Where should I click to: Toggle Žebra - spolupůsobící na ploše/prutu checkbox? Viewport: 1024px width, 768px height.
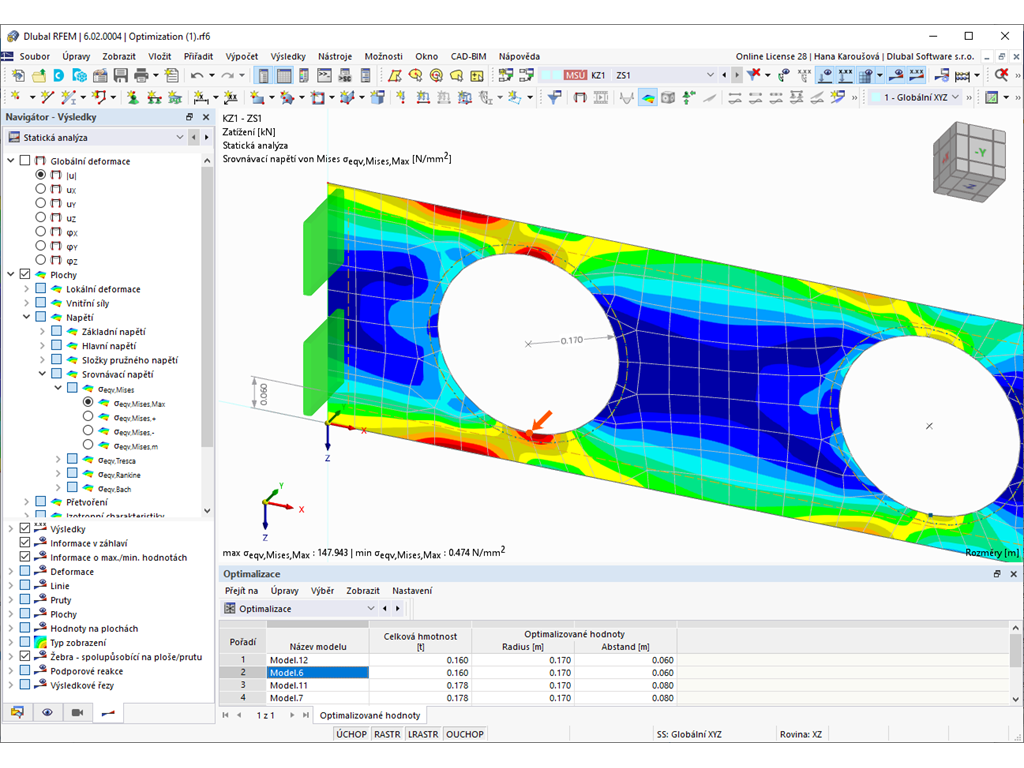tap(25, 656)
